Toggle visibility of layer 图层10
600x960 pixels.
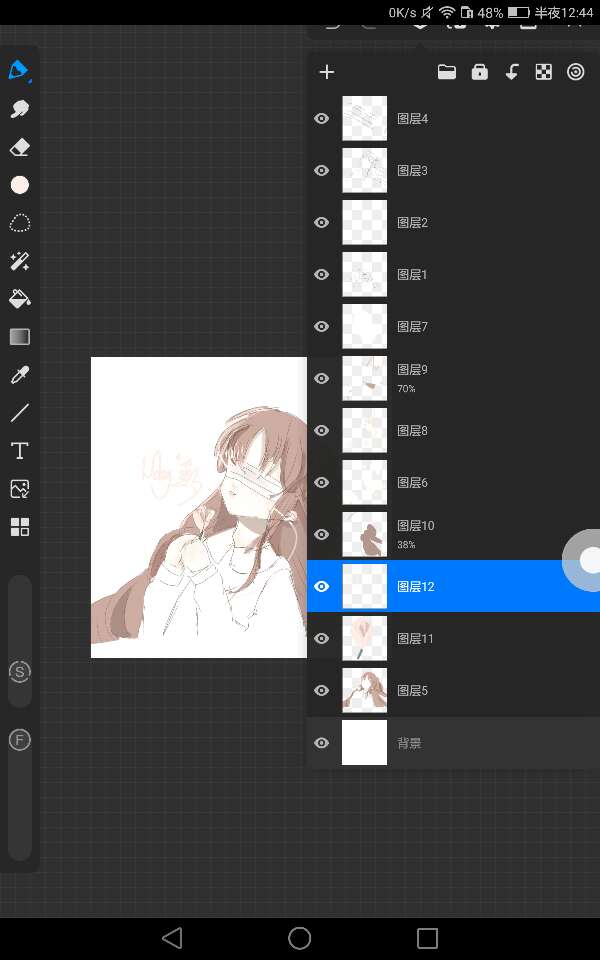321,534
